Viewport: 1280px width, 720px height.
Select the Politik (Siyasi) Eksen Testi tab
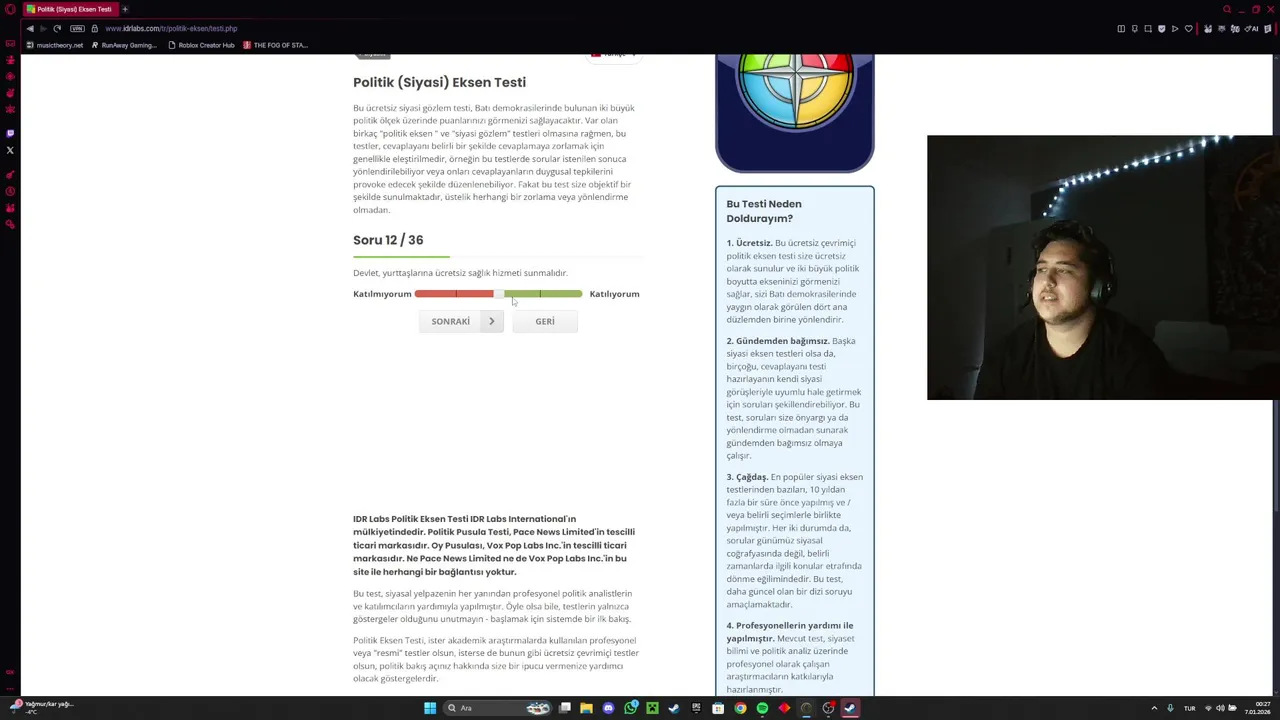tap(70, 9)
